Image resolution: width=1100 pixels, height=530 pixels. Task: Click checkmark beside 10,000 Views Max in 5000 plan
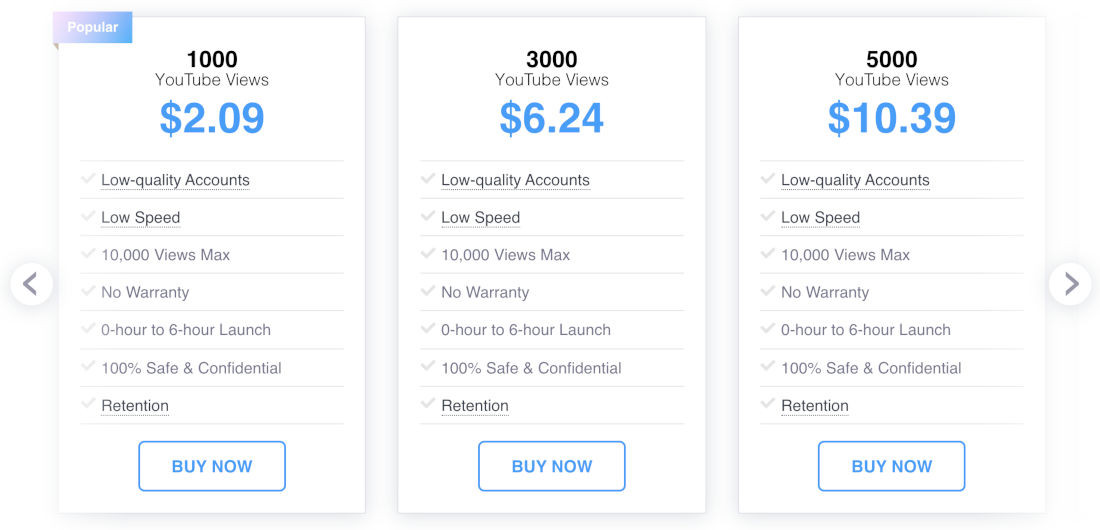[767, 253]
